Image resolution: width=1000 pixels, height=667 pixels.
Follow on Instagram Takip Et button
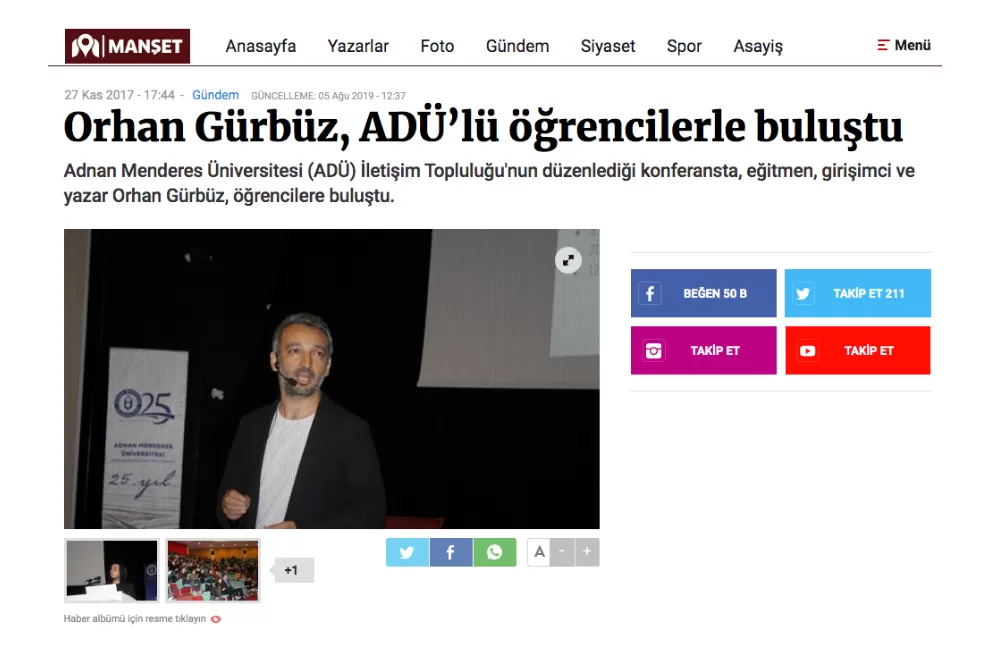[703, 351]
